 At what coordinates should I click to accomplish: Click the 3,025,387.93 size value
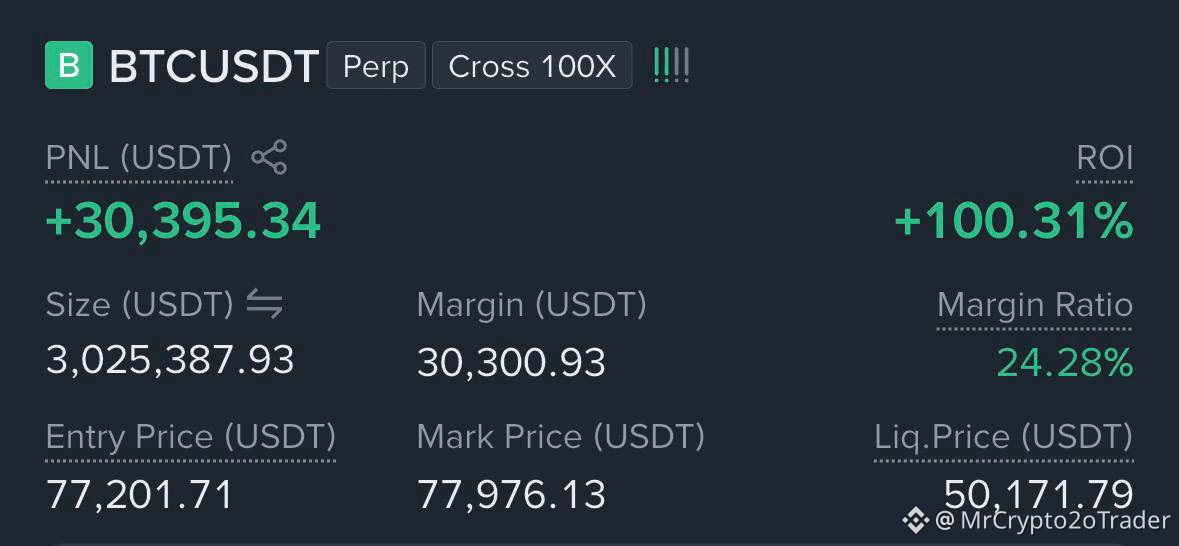(x=170, y=361)
